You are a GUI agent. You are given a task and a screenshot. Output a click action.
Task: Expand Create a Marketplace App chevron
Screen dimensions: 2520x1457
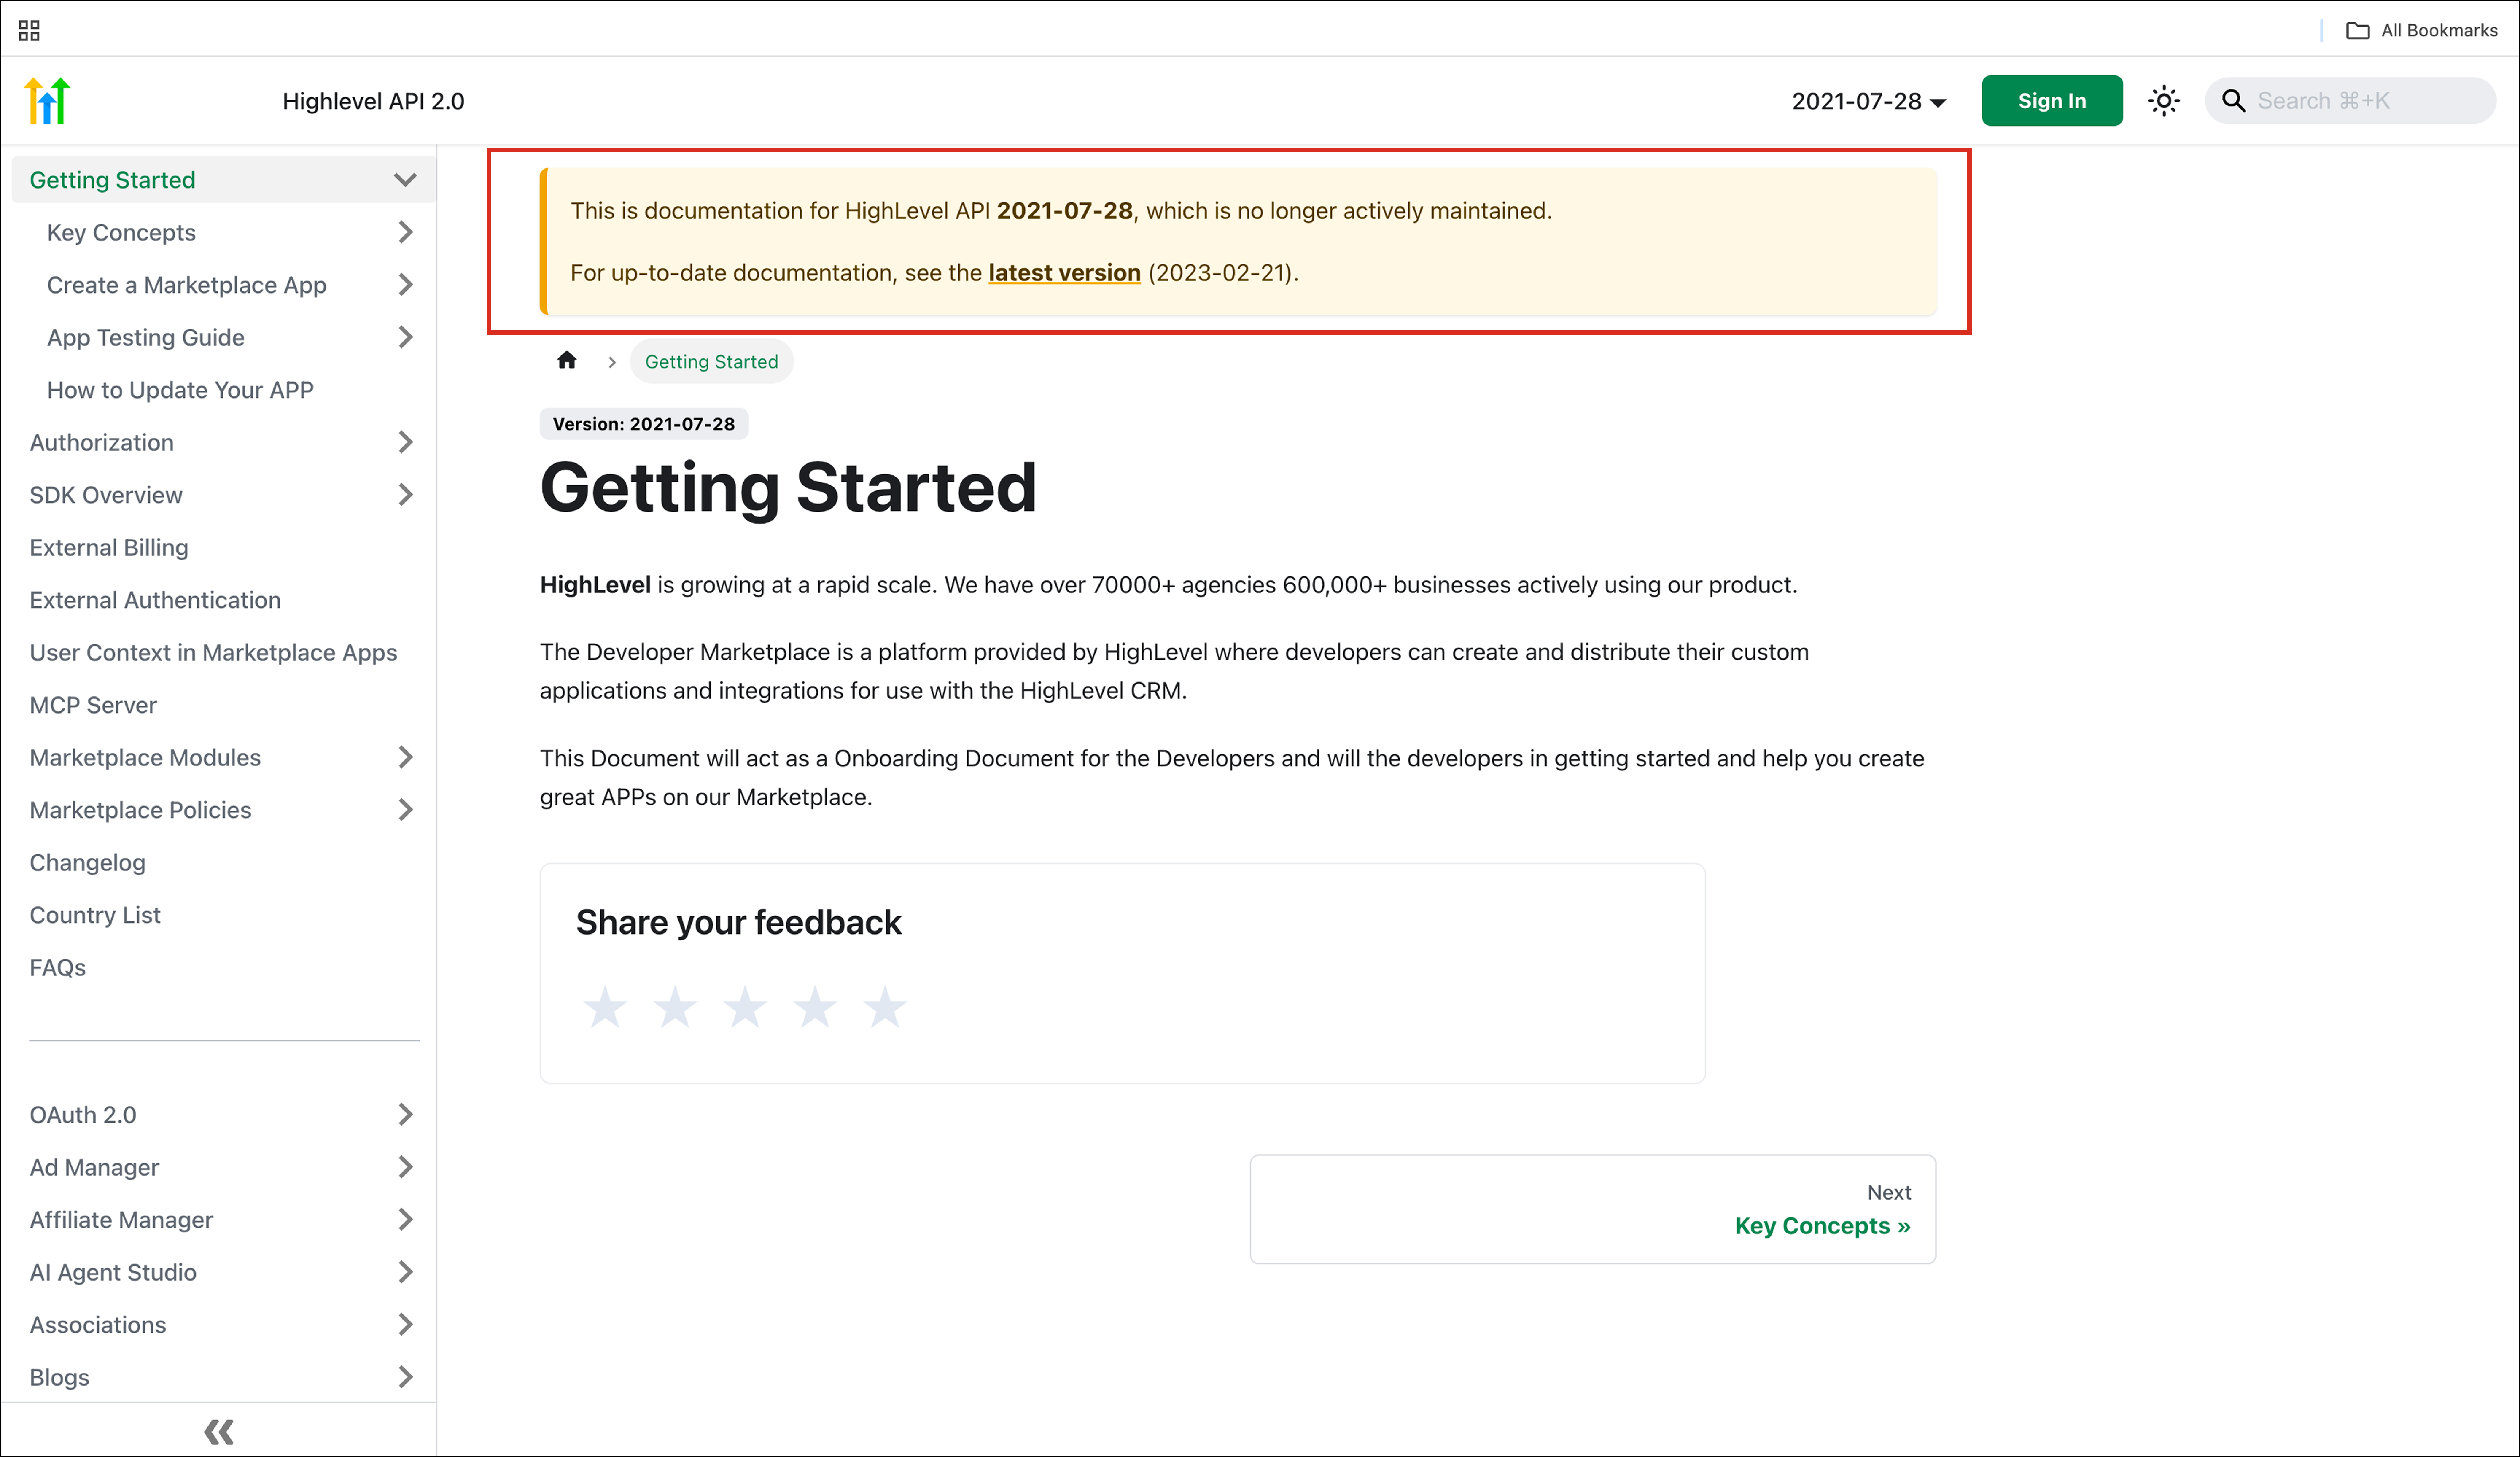pyautogui.click(x=405, y=285)
